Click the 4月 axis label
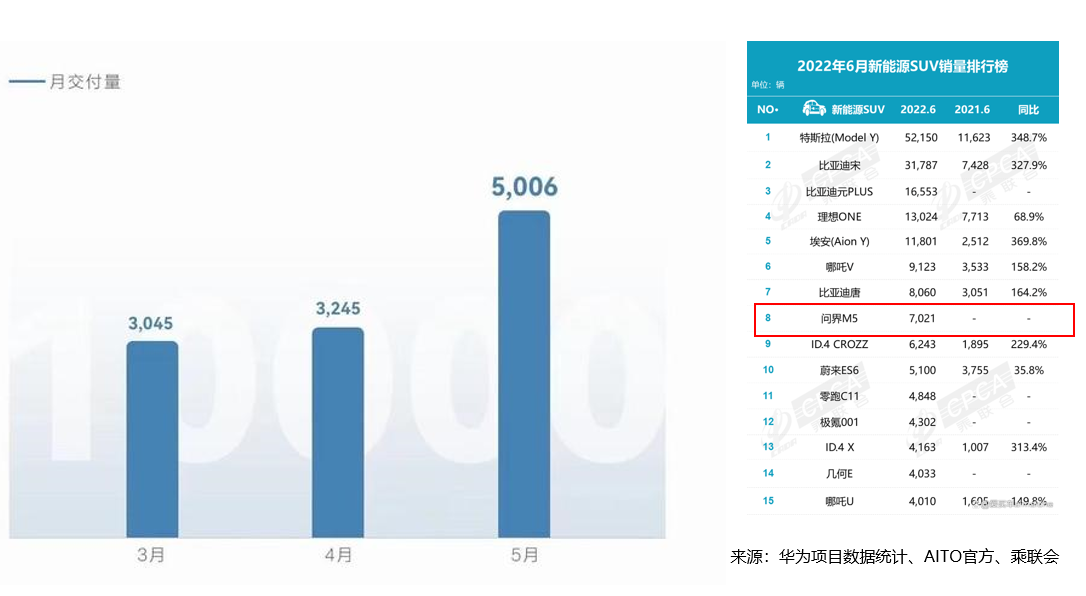The image size is (1086, 596). (x=338, y=555)
